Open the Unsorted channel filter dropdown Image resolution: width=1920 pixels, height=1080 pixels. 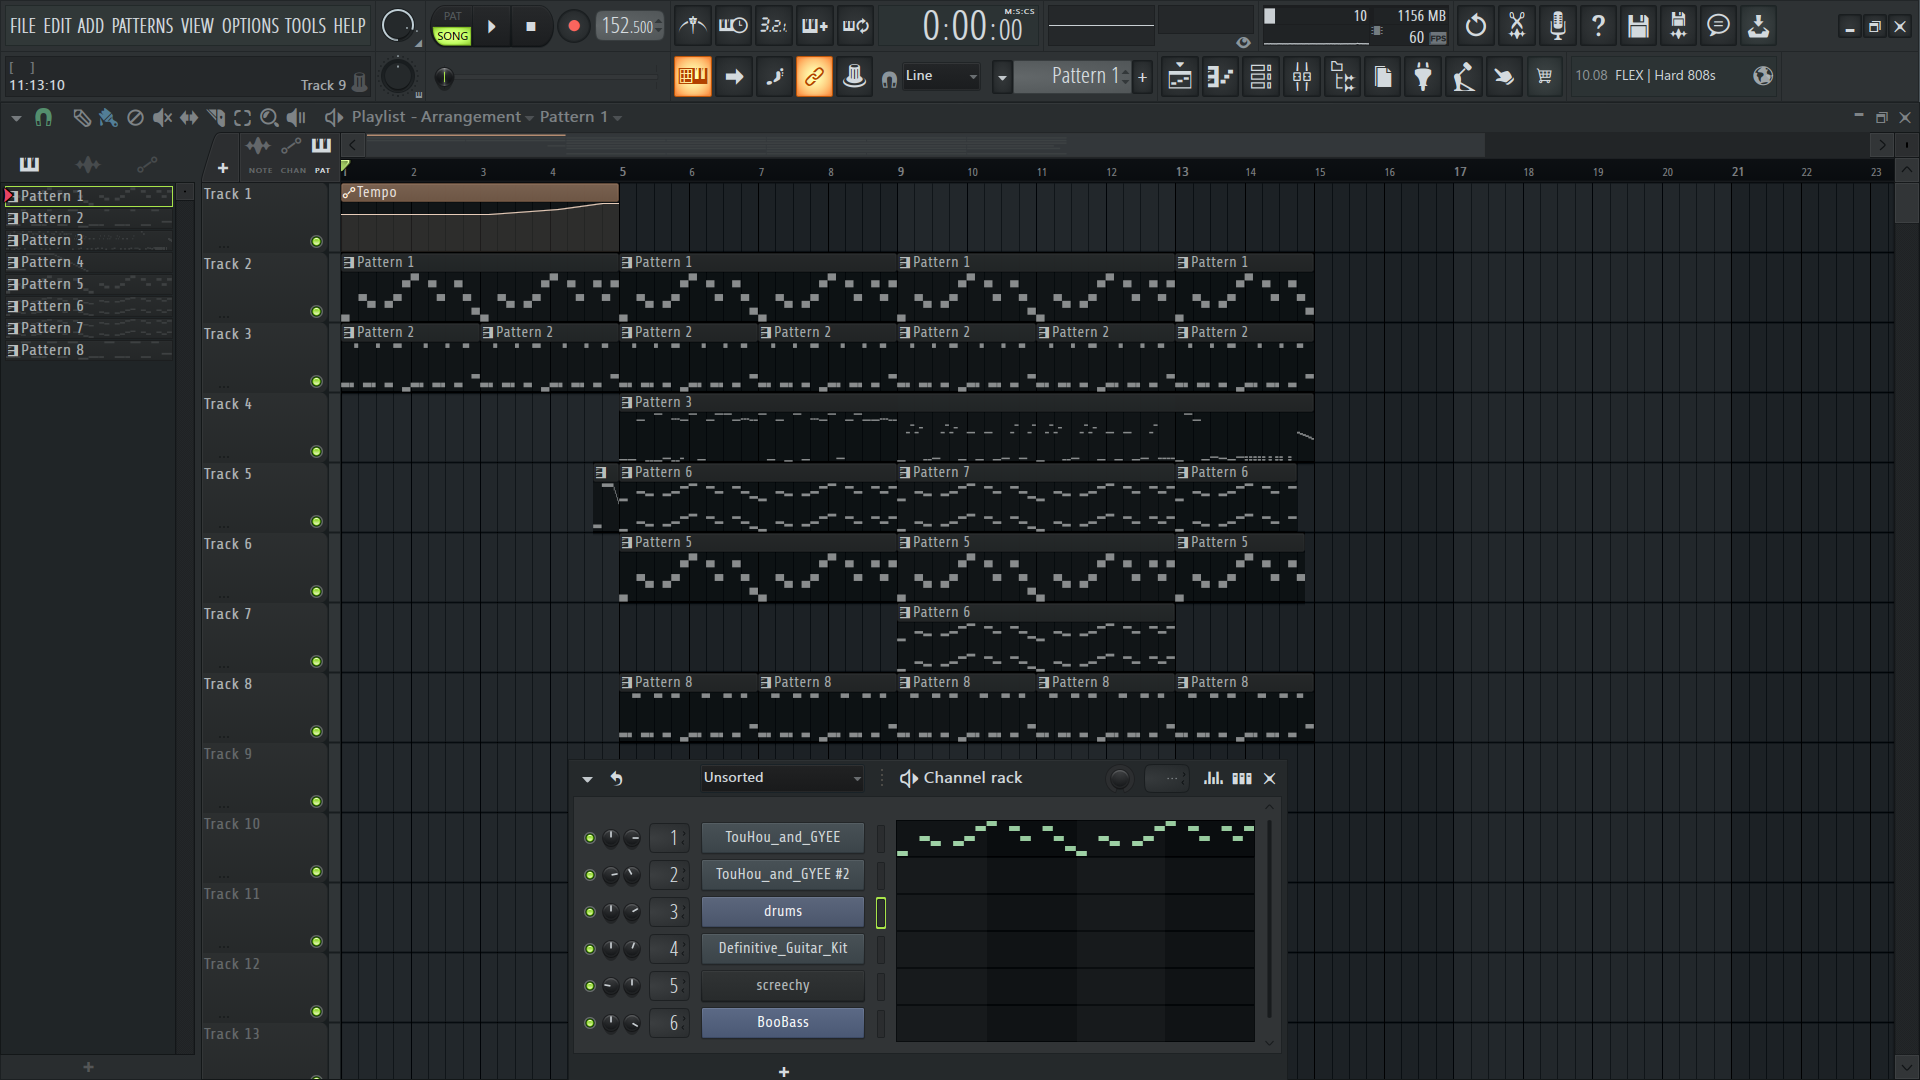click(x=782, y=778)
